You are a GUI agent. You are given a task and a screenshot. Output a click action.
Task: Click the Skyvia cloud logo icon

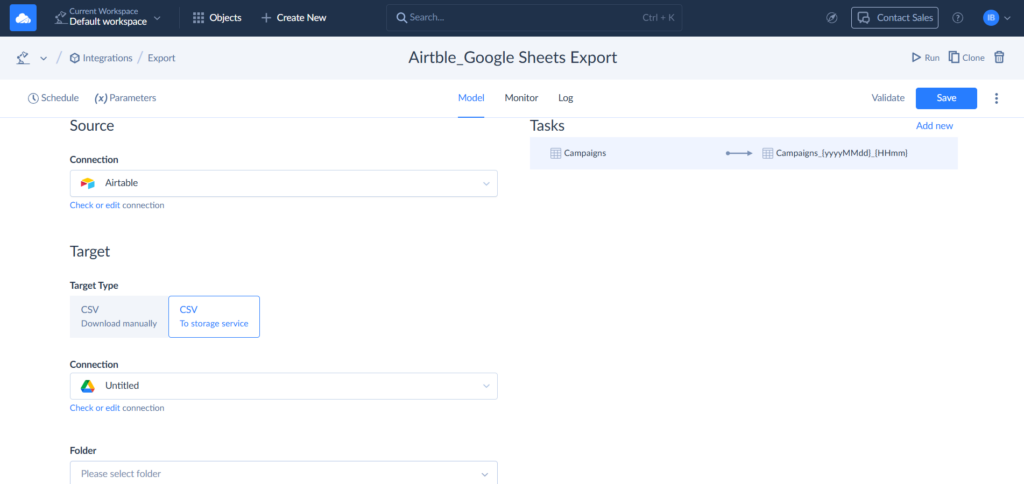coord(23,18)
